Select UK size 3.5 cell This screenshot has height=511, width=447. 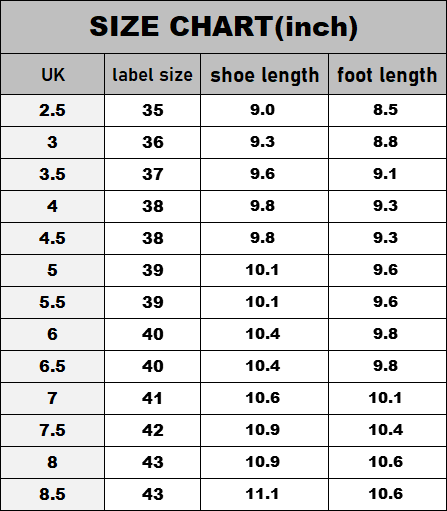[x=53, y=174]
